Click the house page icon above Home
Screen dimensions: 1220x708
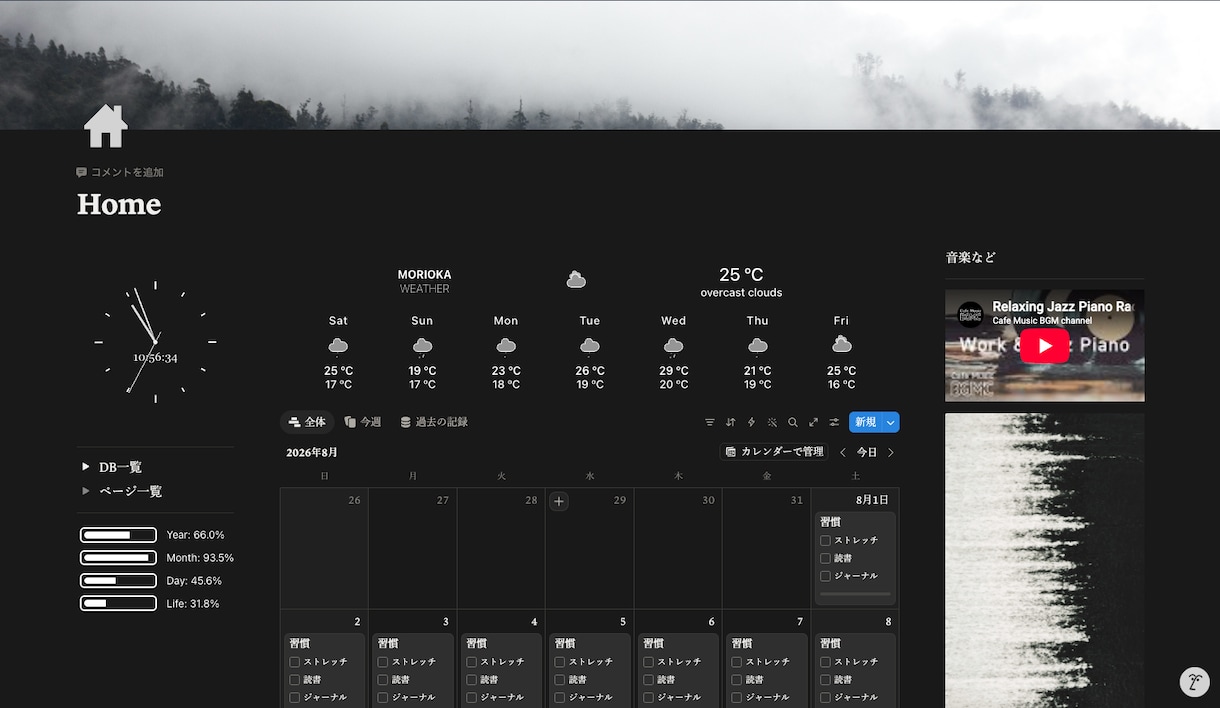(x=106, y=126)
